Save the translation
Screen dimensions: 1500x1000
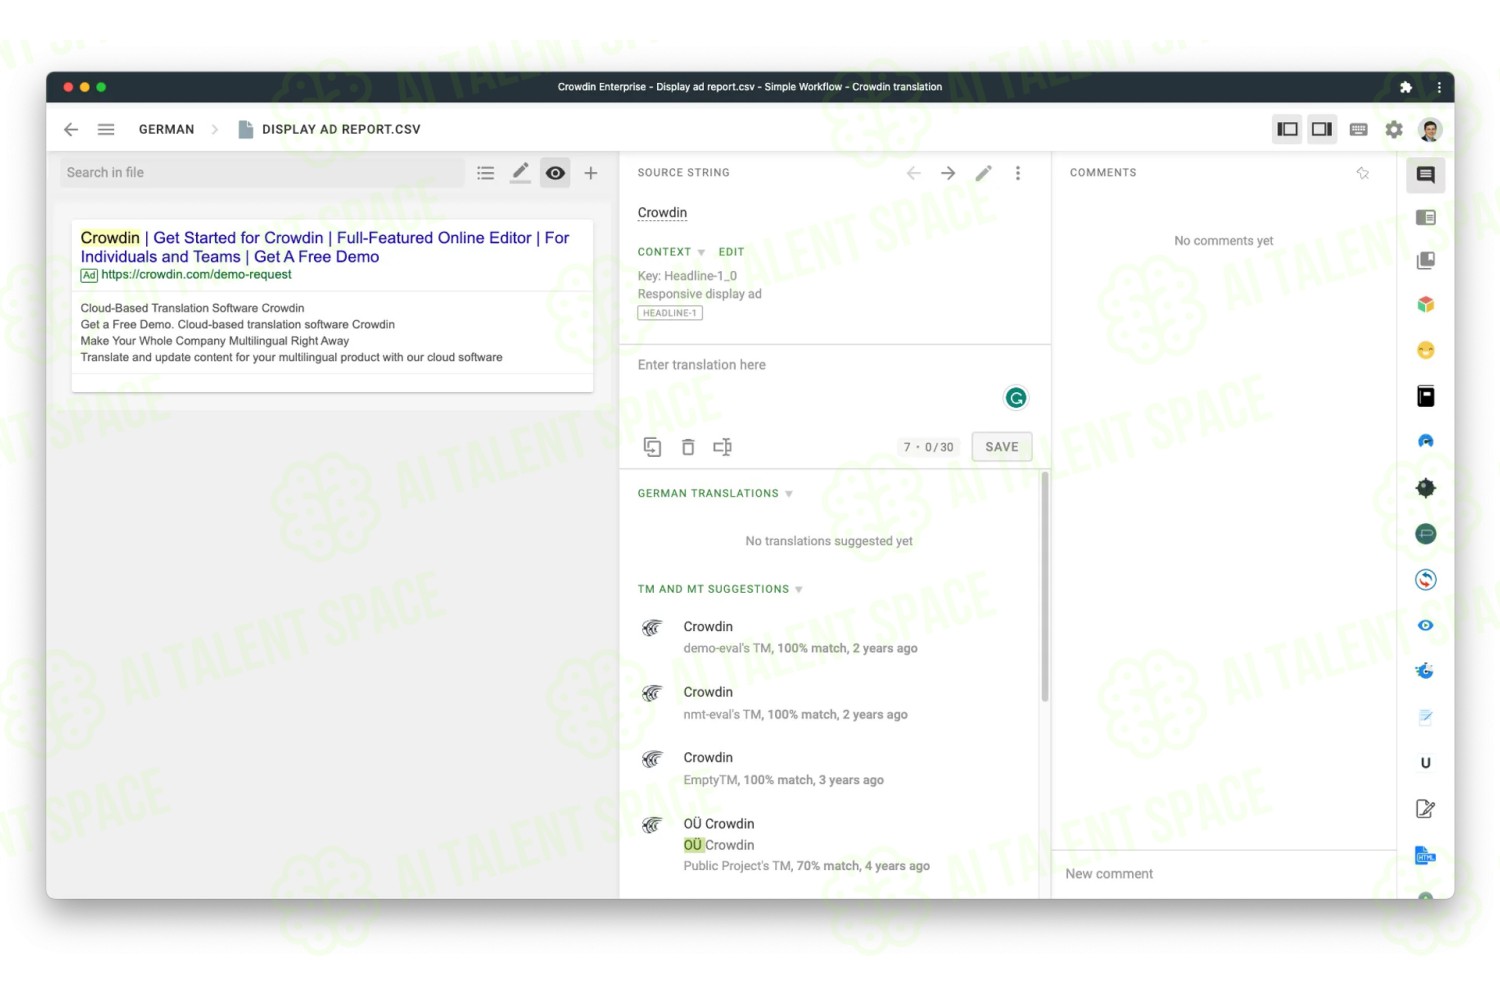(x=1001, y=447)
